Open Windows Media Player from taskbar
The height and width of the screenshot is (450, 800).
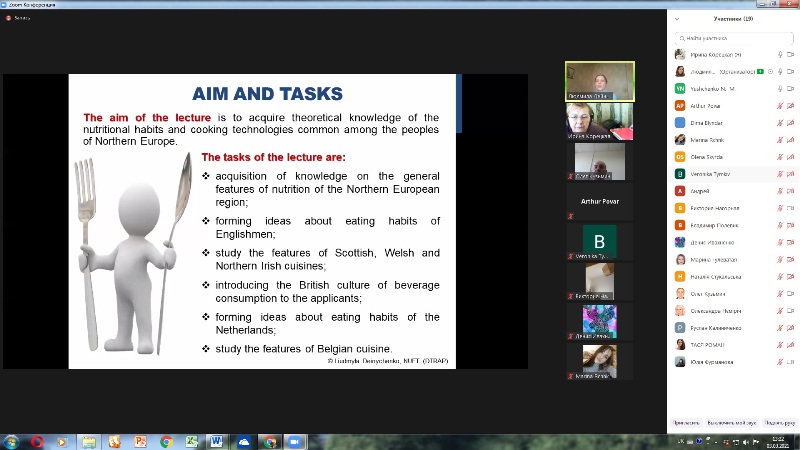[62, 442]
